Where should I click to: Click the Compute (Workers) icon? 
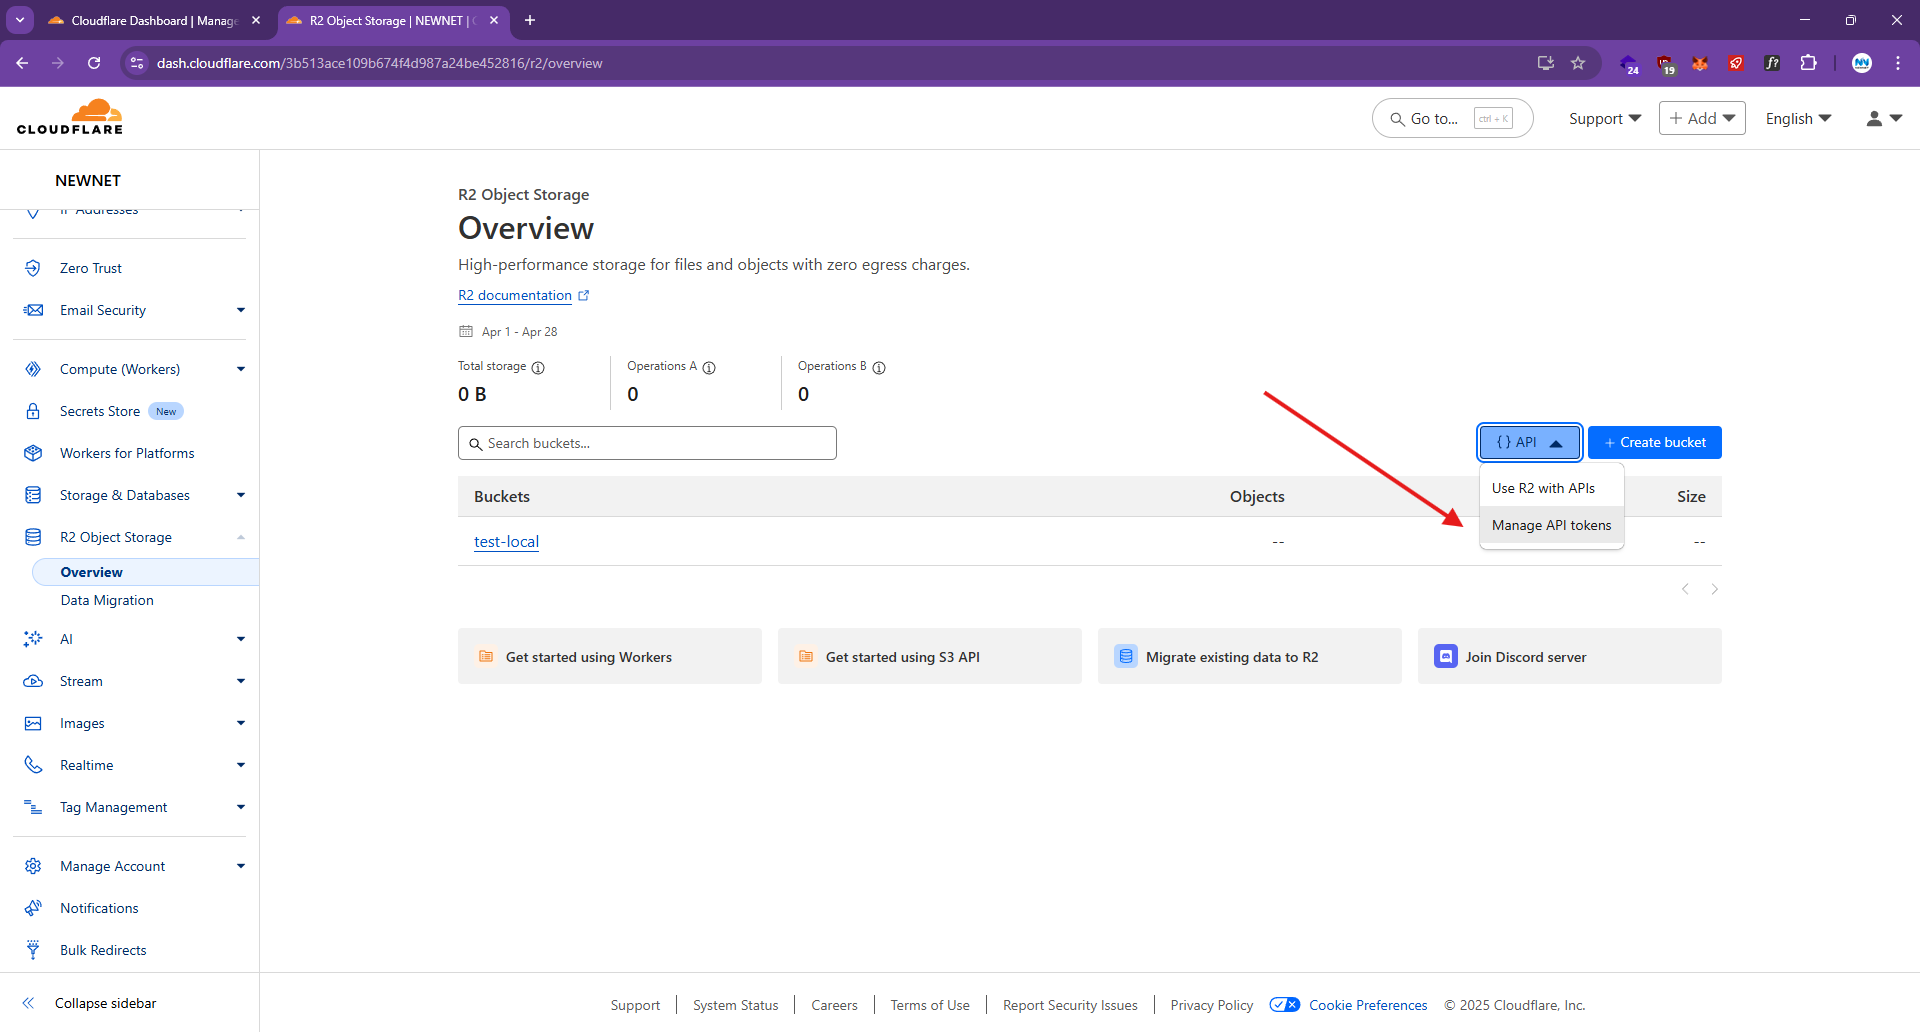33,369
